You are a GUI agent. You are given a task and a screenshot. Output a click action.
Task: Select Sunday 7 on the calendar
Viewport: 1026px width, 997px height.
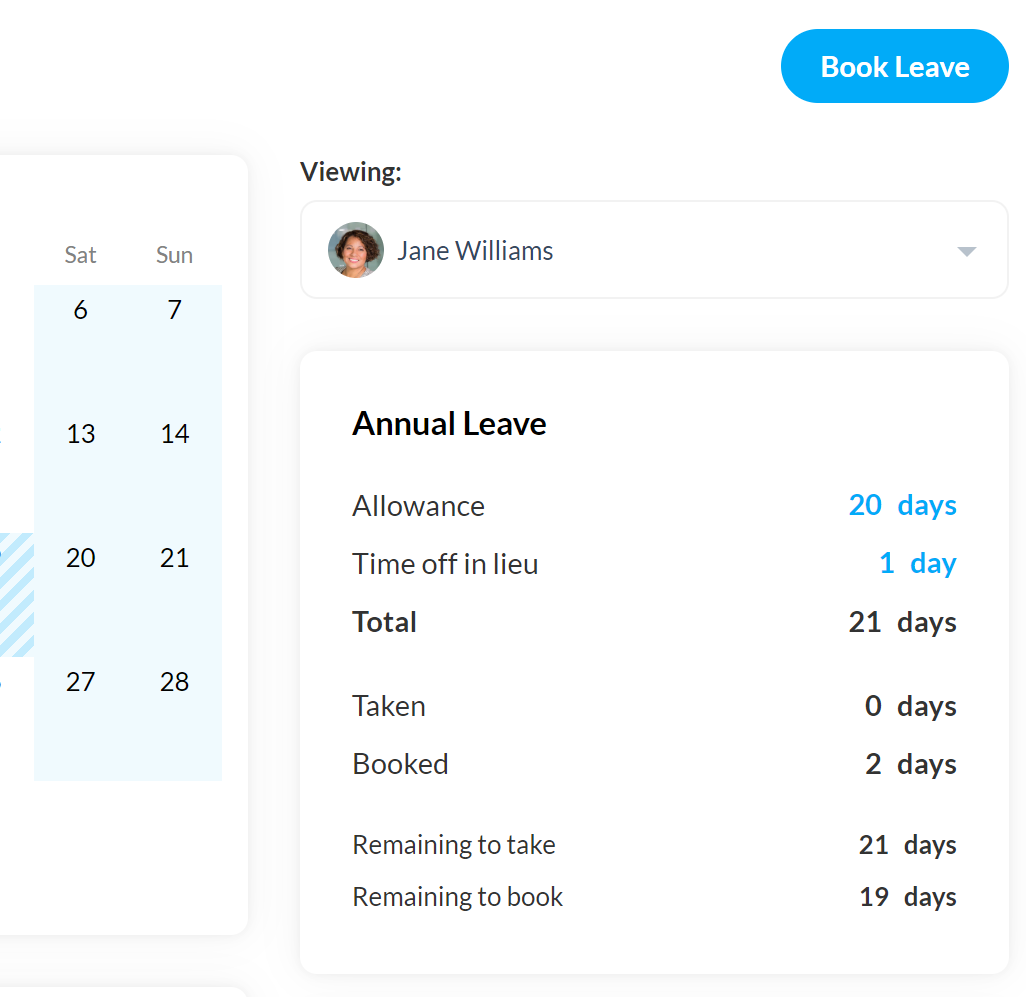coord(175,347)
